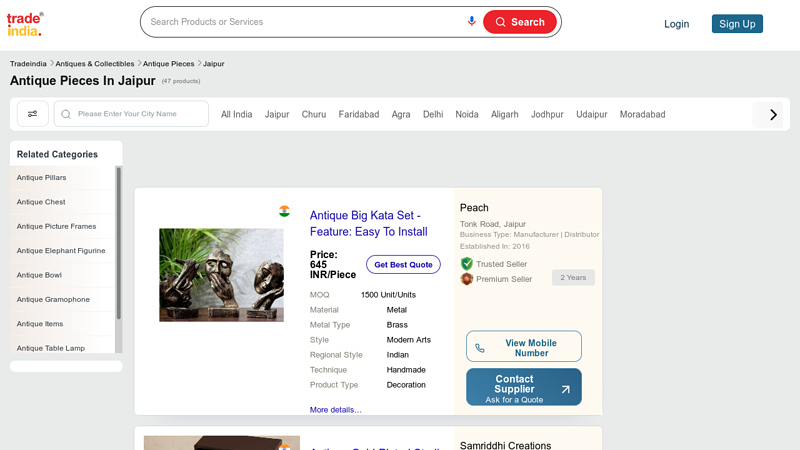Click the phone icon in View Mobile Number

pos(480,348)
